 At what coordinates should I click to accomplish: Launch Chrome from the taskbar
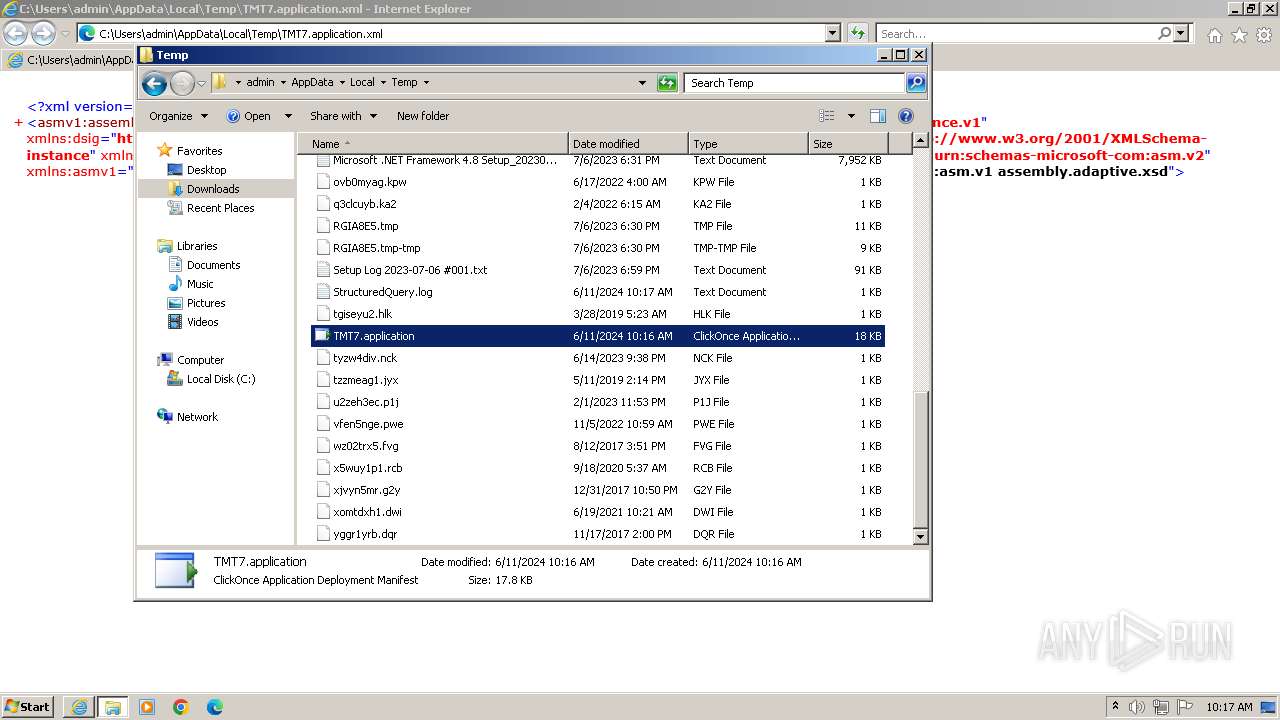[181, 707]
